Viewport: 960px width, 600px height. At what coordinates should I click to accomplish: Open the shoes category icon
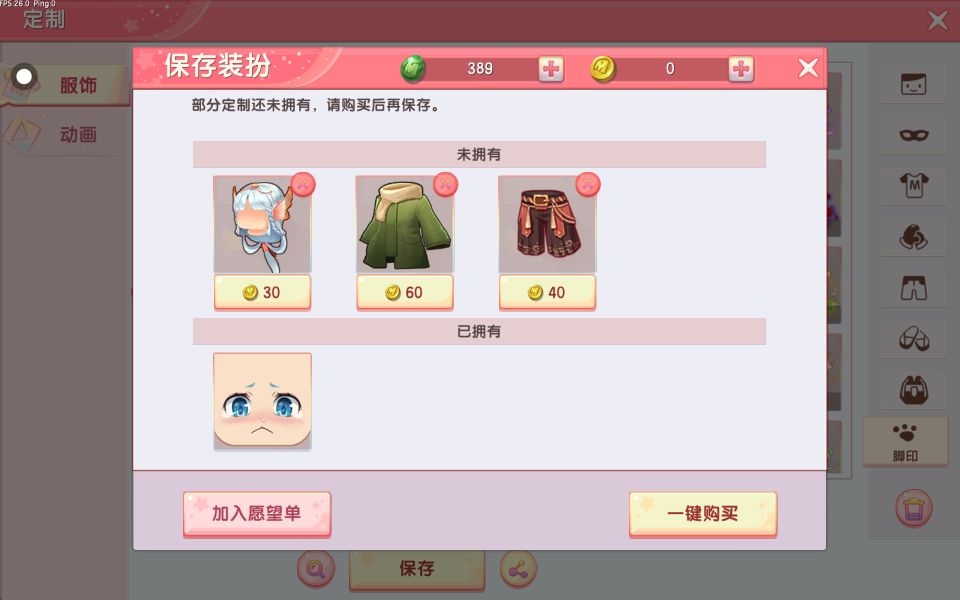click(x=913, y=339)
